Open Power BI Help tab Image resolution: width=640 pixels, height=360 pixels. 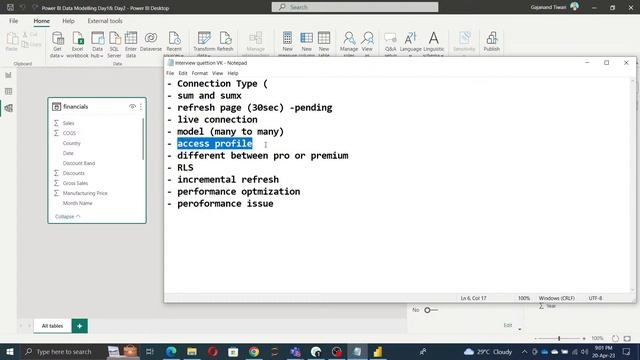pyautogui.click(x=68, y=21)
